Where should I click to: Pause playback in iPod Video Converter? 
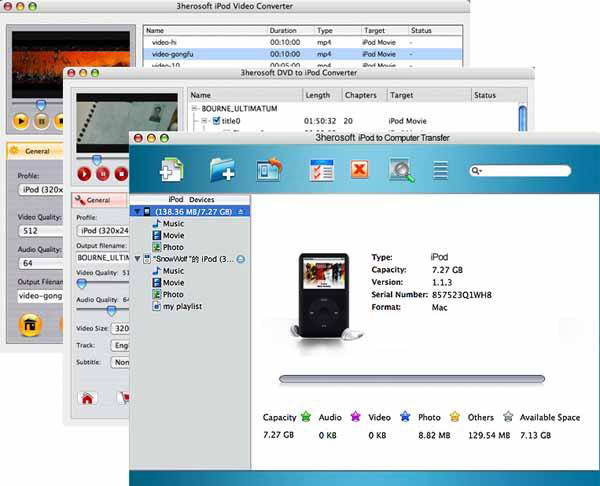coord(41,121)
